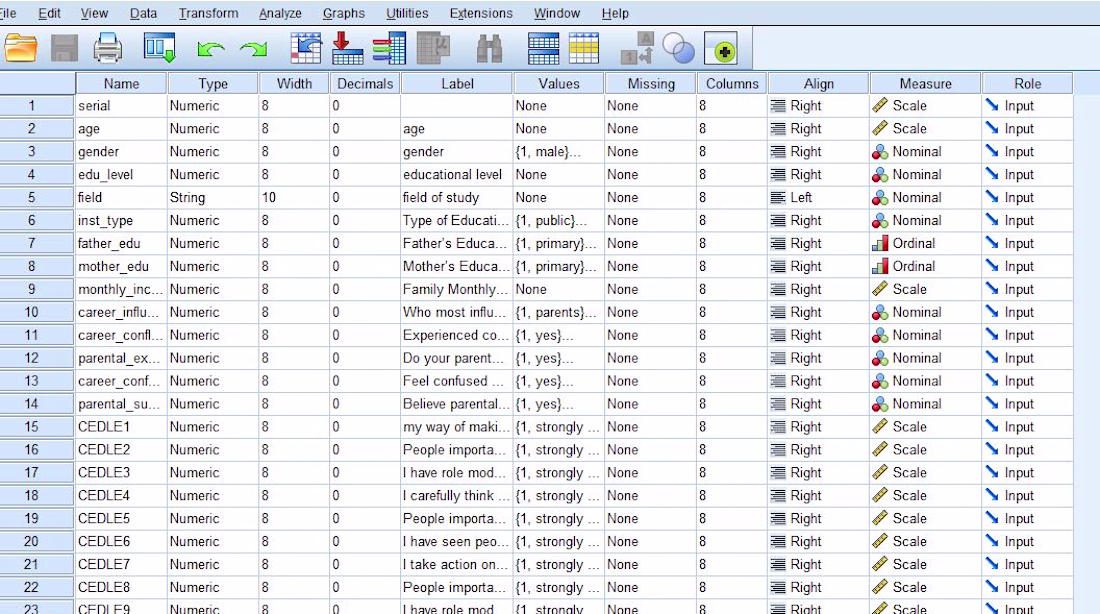Click the Label column header
Viewport: 1100px width, 614px height.
[x=457, y=84]
